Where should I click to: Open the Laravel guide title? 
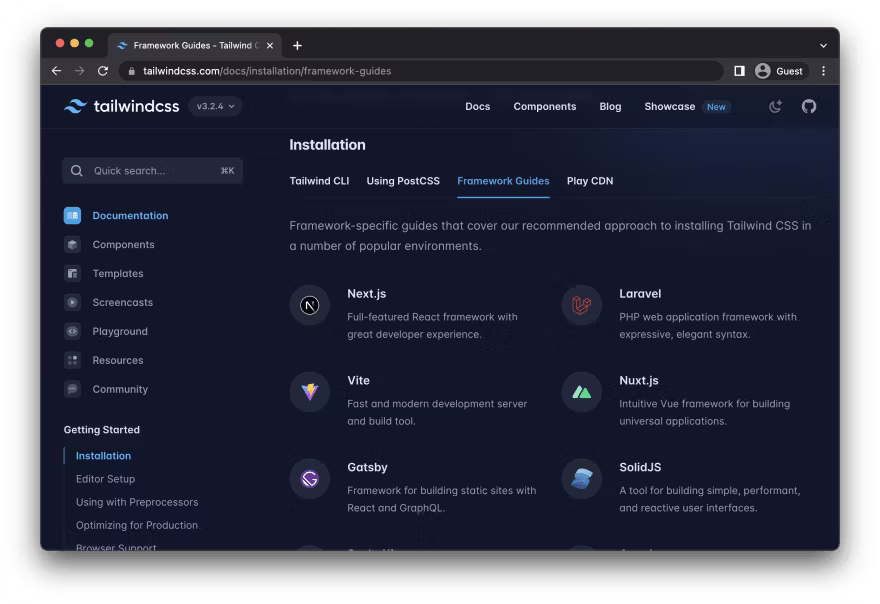click(x=640, y=294)
